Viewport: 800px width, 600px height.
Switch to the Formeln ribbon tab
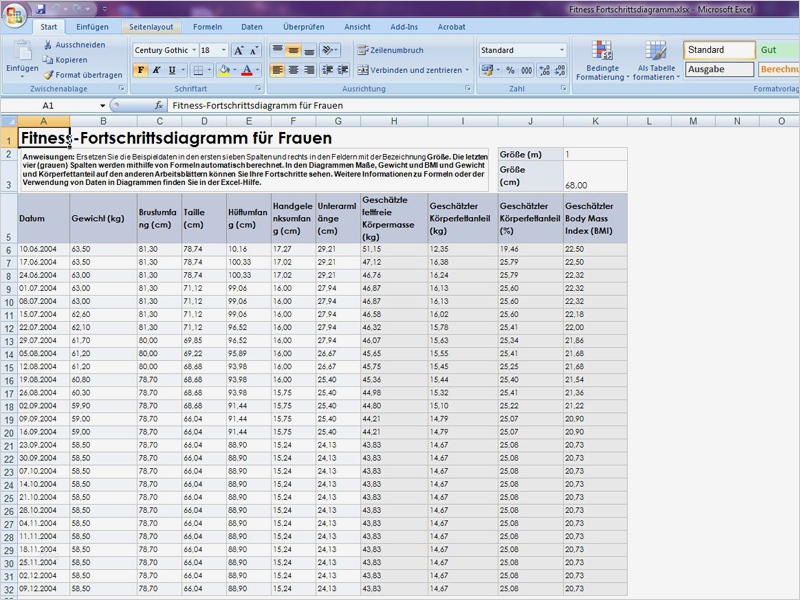pos(207,27)
